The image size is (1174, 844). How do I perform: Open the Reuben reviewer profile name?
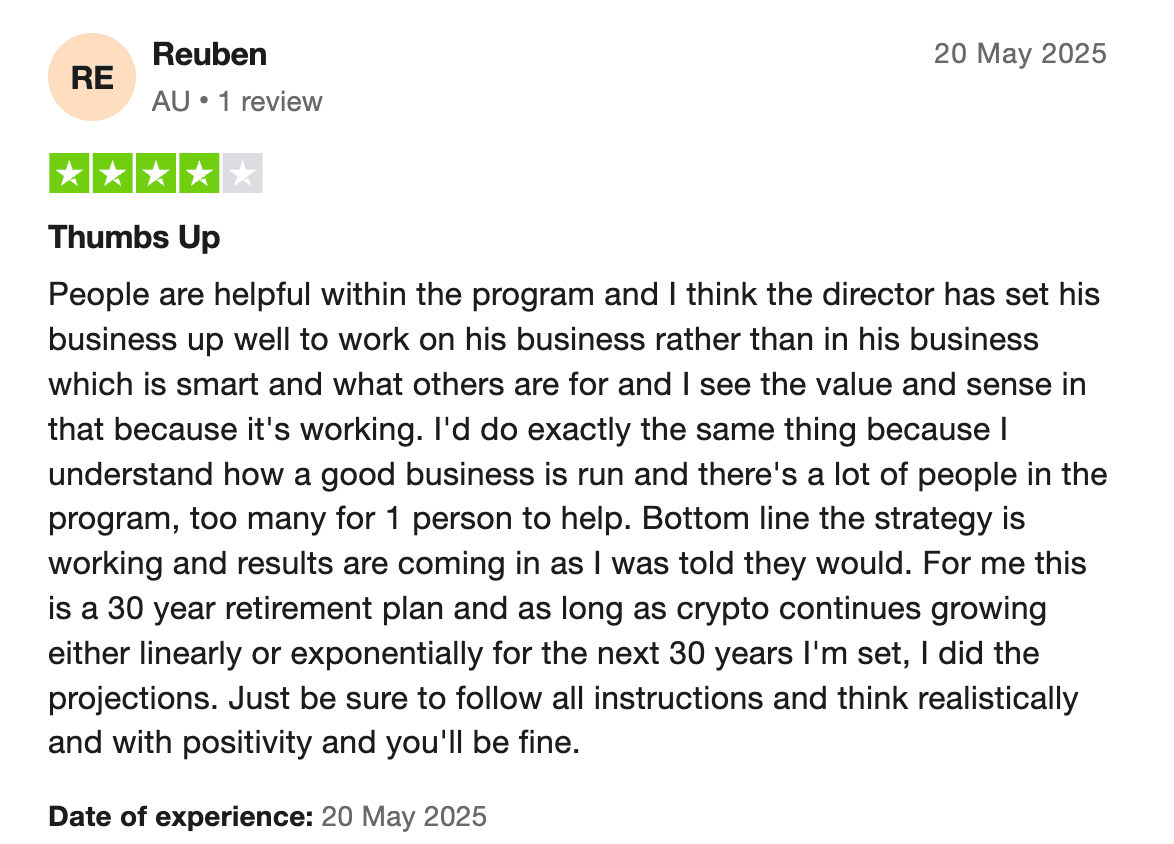pos(209,54)
